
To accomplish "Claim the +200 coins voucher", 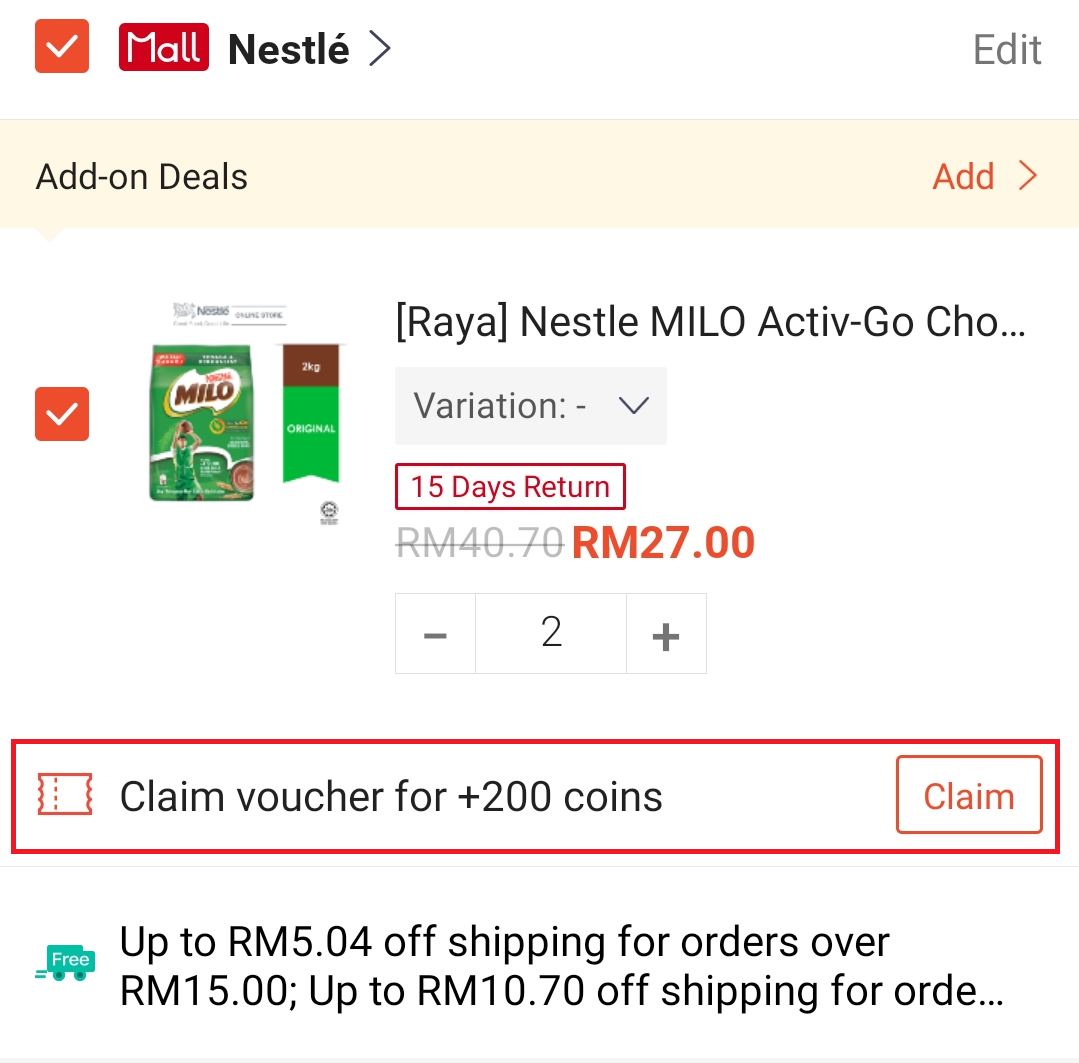I will (968, 796).
